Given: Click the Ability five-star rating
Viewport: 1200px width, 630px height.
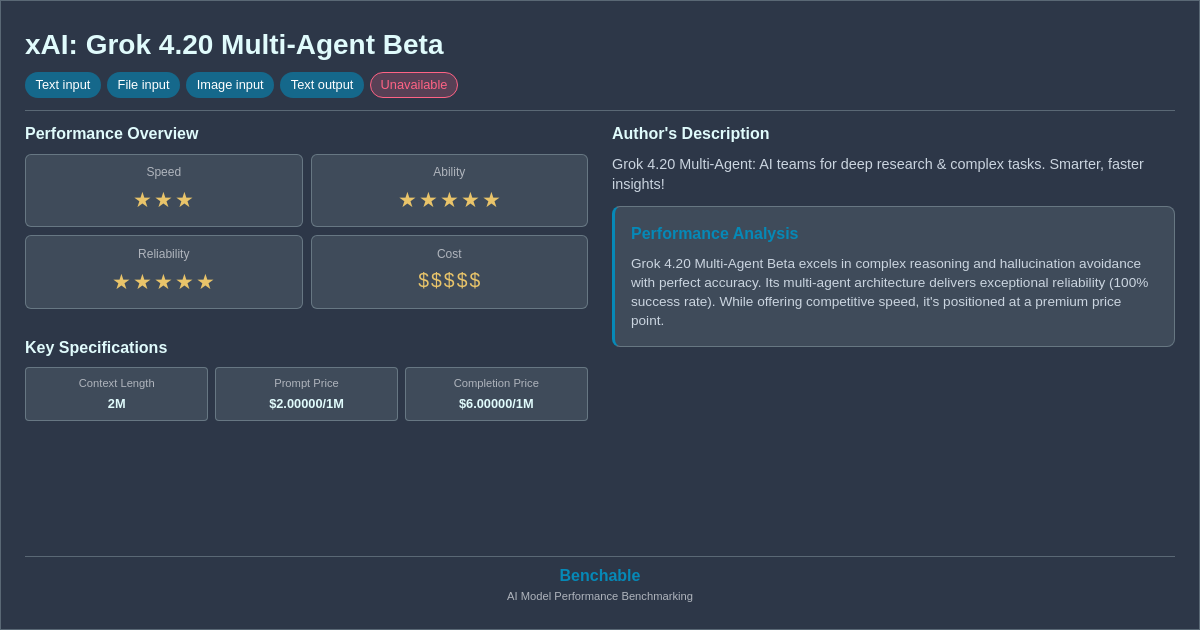Looking at the screenshot, I should [x=449, y=200].
